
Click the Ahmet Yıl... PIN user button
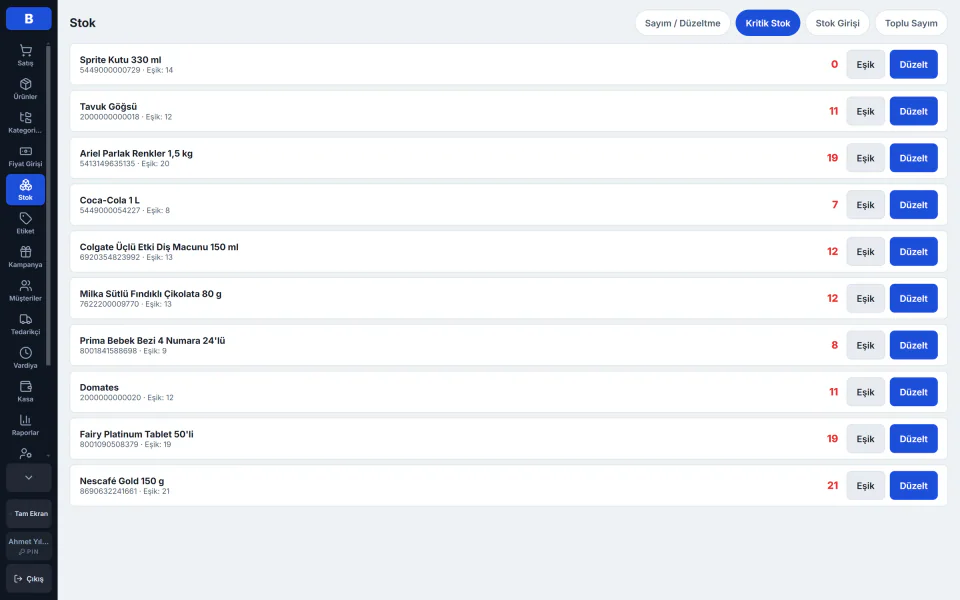[x=29, y=546]
